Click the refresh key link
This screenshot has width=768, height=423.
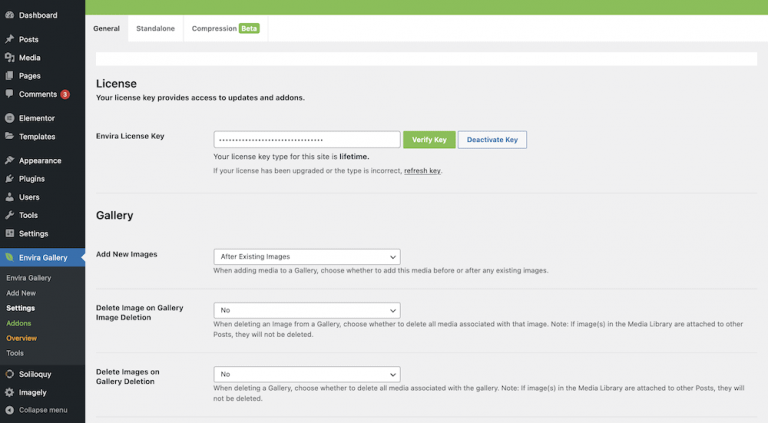point(422,171)
